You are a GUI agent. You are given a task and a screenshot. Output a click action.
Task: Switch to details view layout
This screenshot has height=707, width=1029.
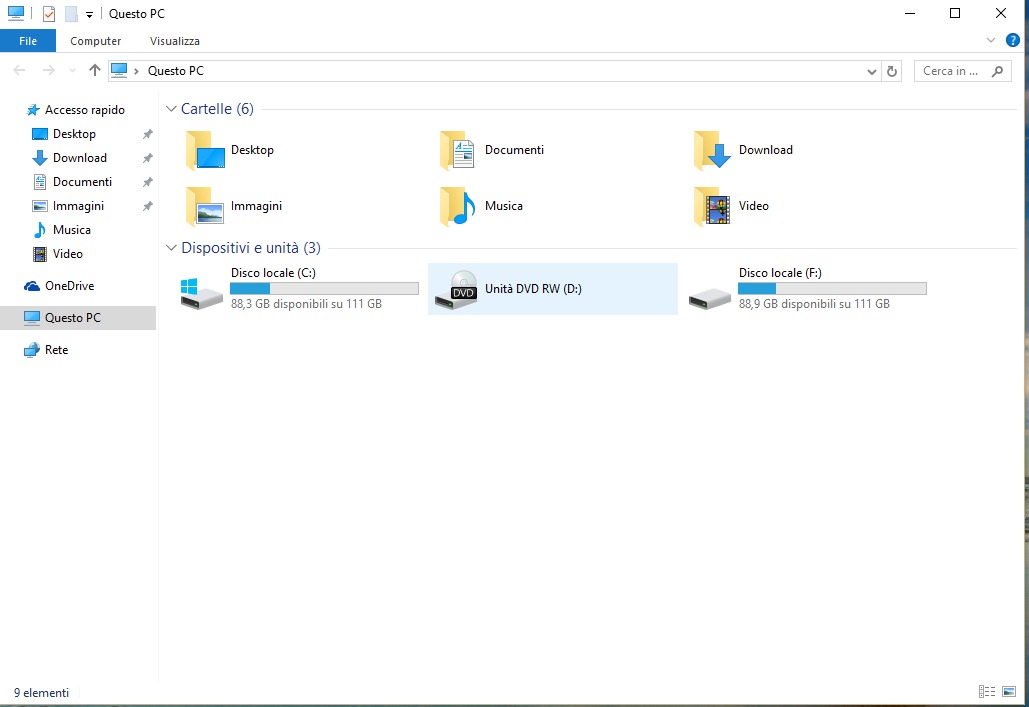[x=986, y=691]
